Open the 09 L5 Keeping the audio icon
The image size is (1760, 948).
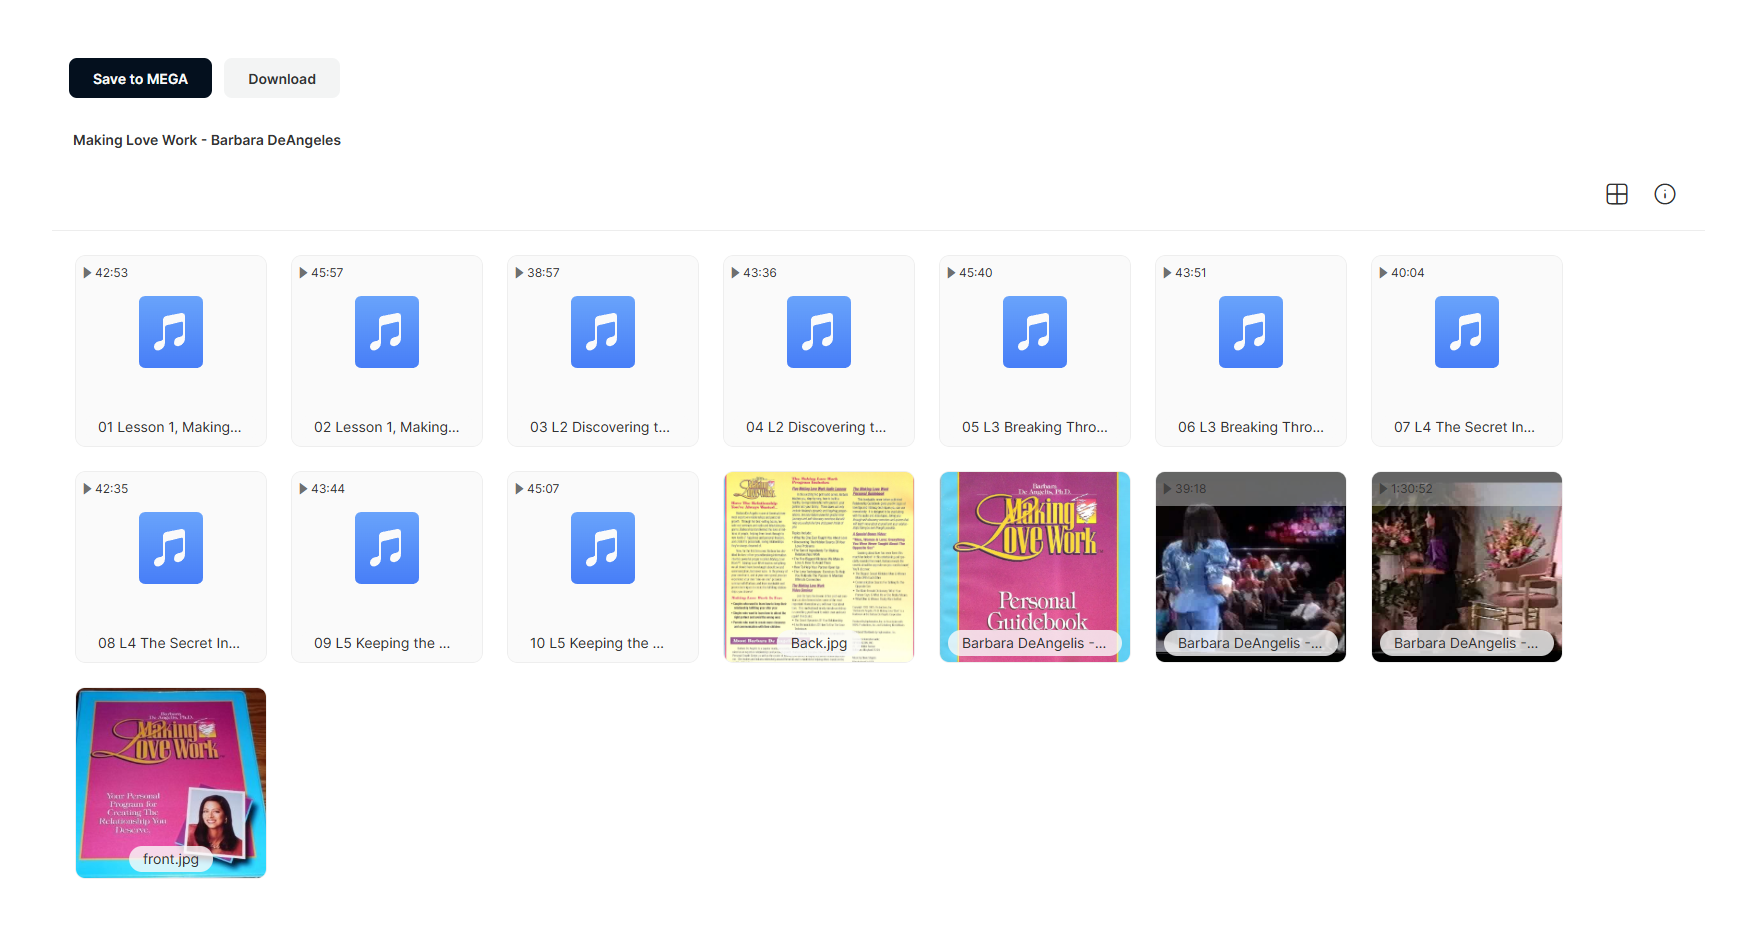[x=387, y=548]
